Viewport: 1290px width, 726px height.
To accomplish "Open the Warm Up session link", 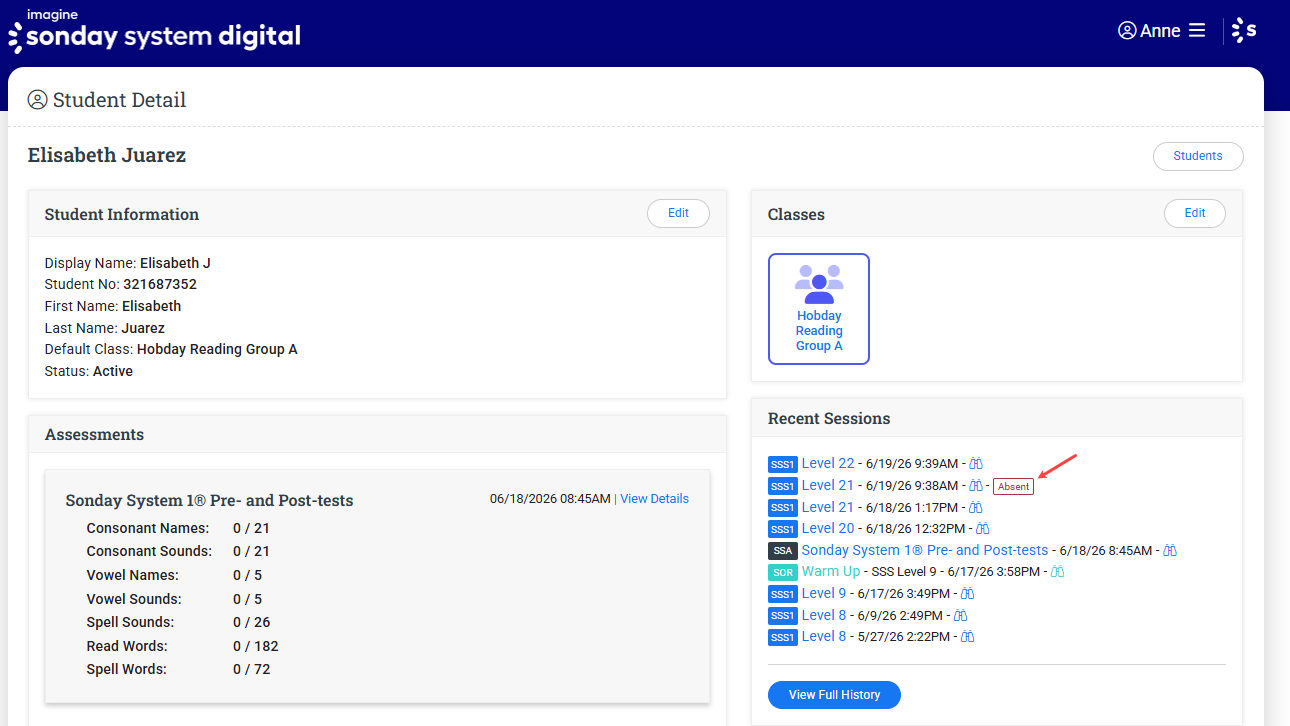I will (x=831, y=571).
